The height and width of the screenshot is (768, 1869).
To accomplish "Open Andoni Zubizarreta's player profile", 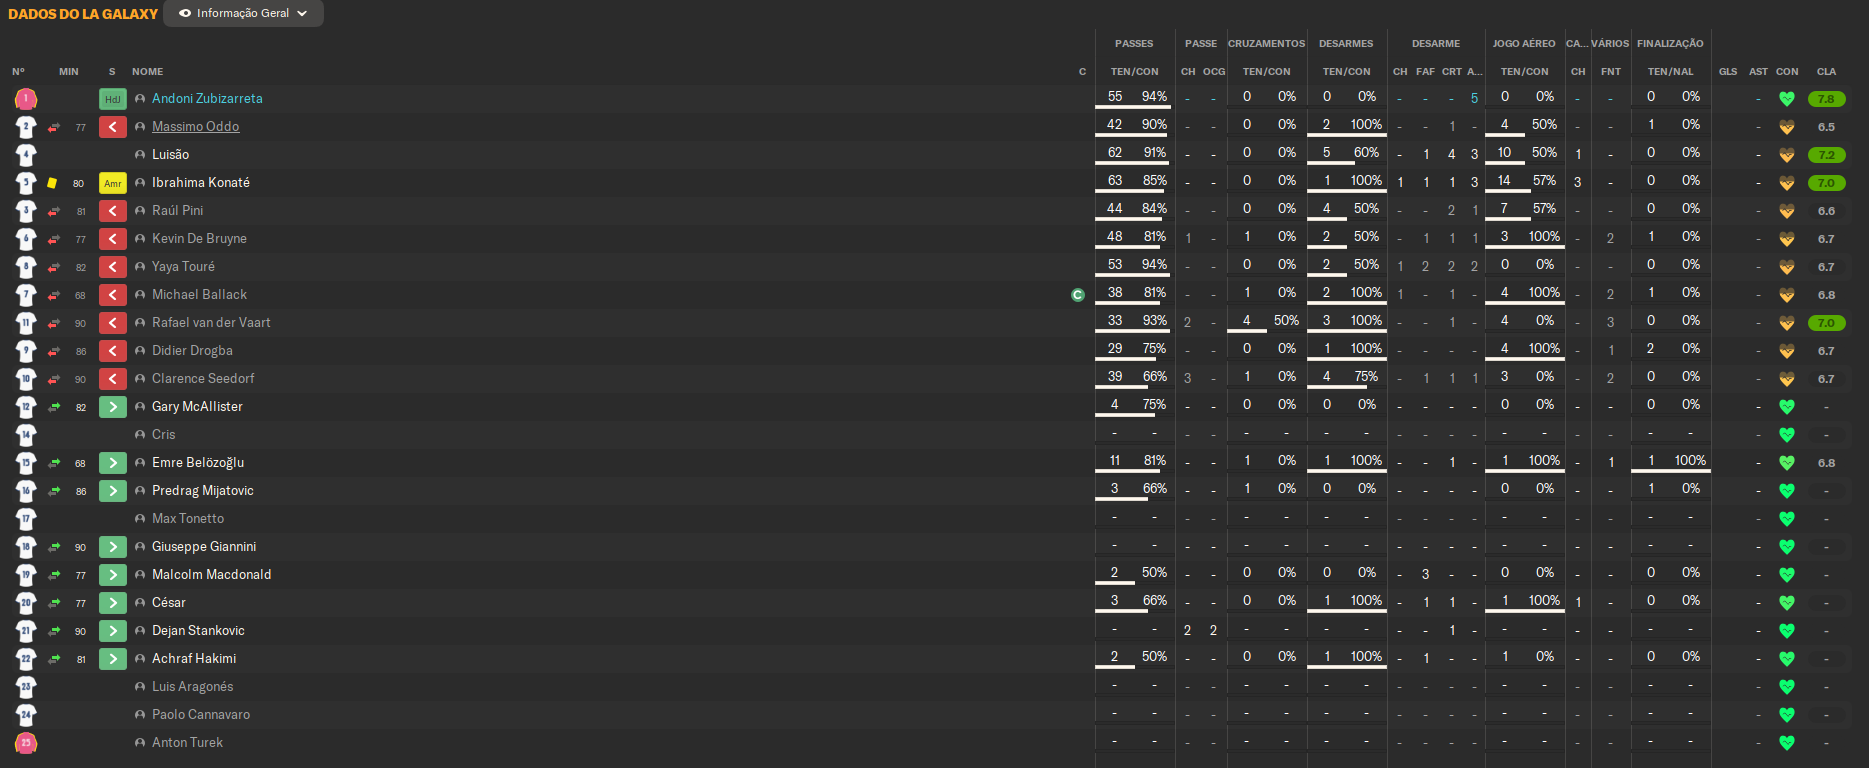I will pos(207,98).
